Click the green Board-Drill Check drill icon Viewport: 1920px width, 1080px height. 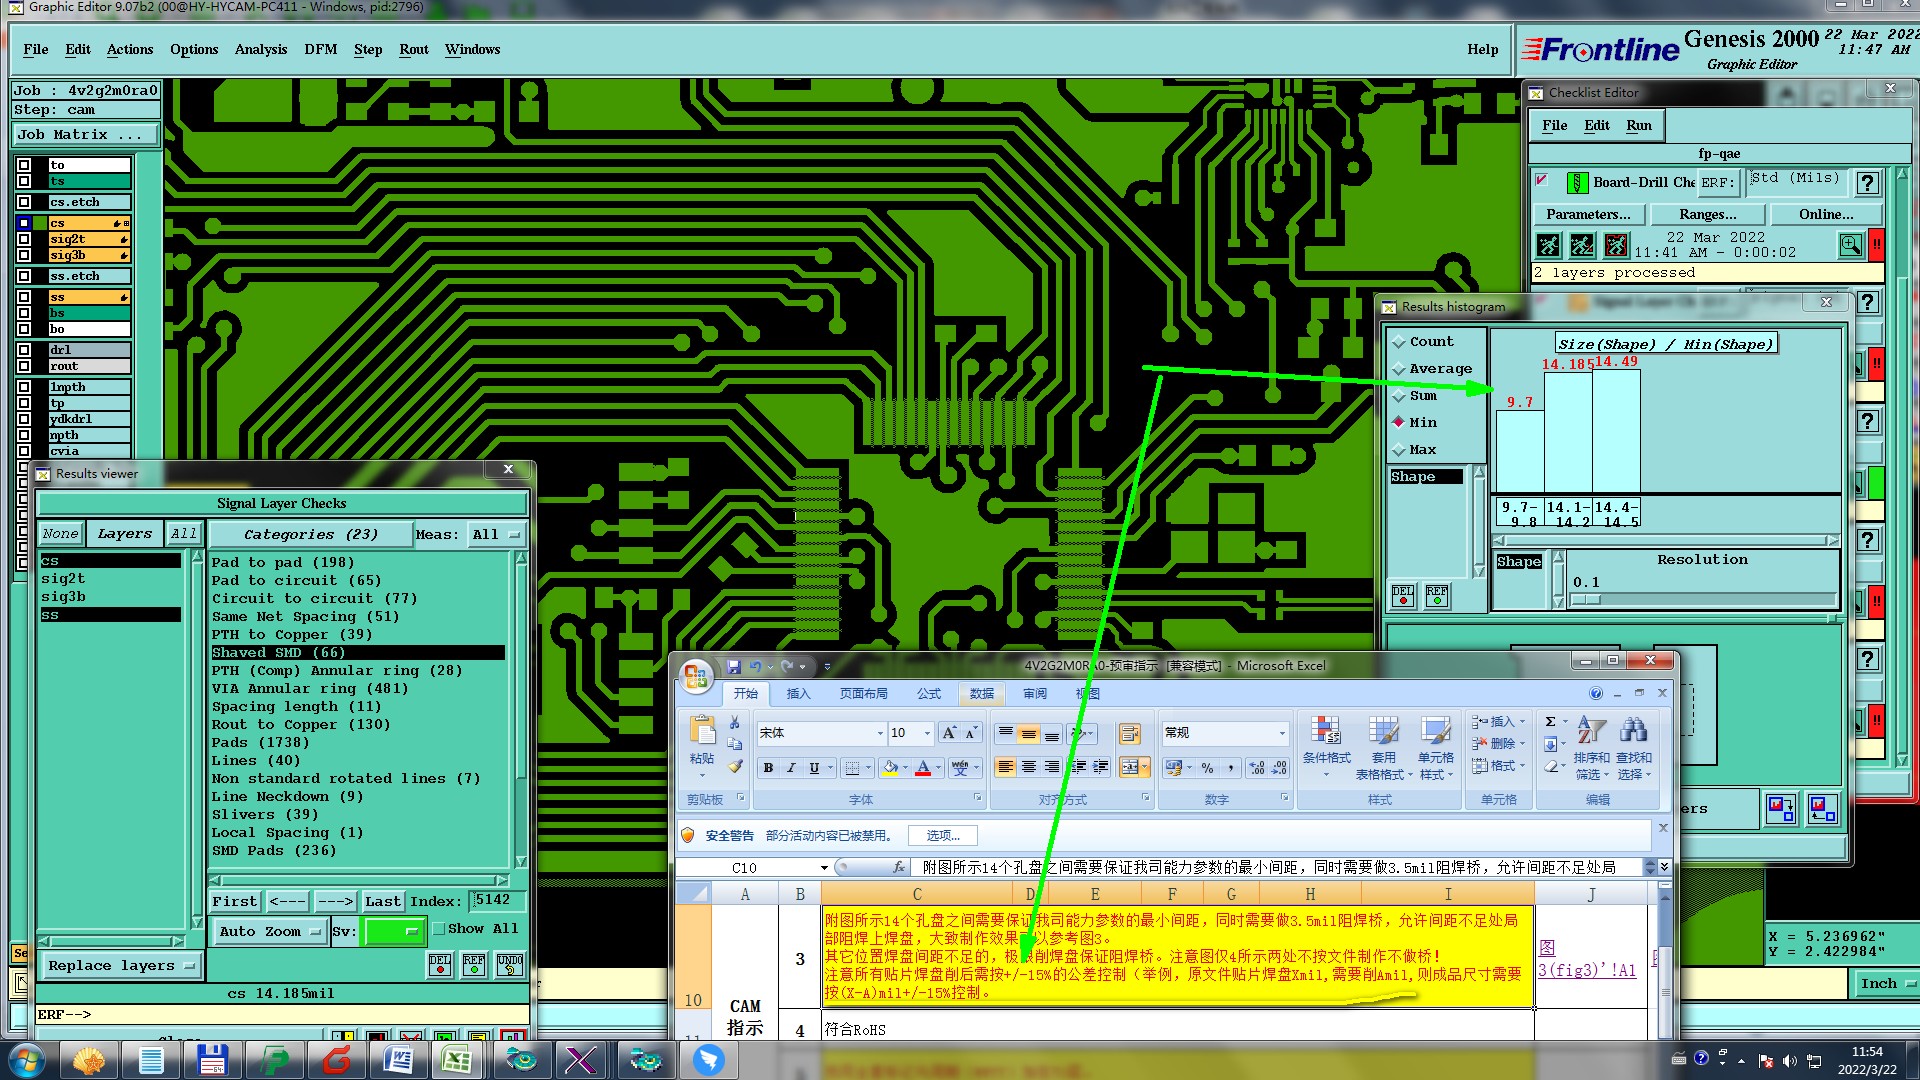1577,183
